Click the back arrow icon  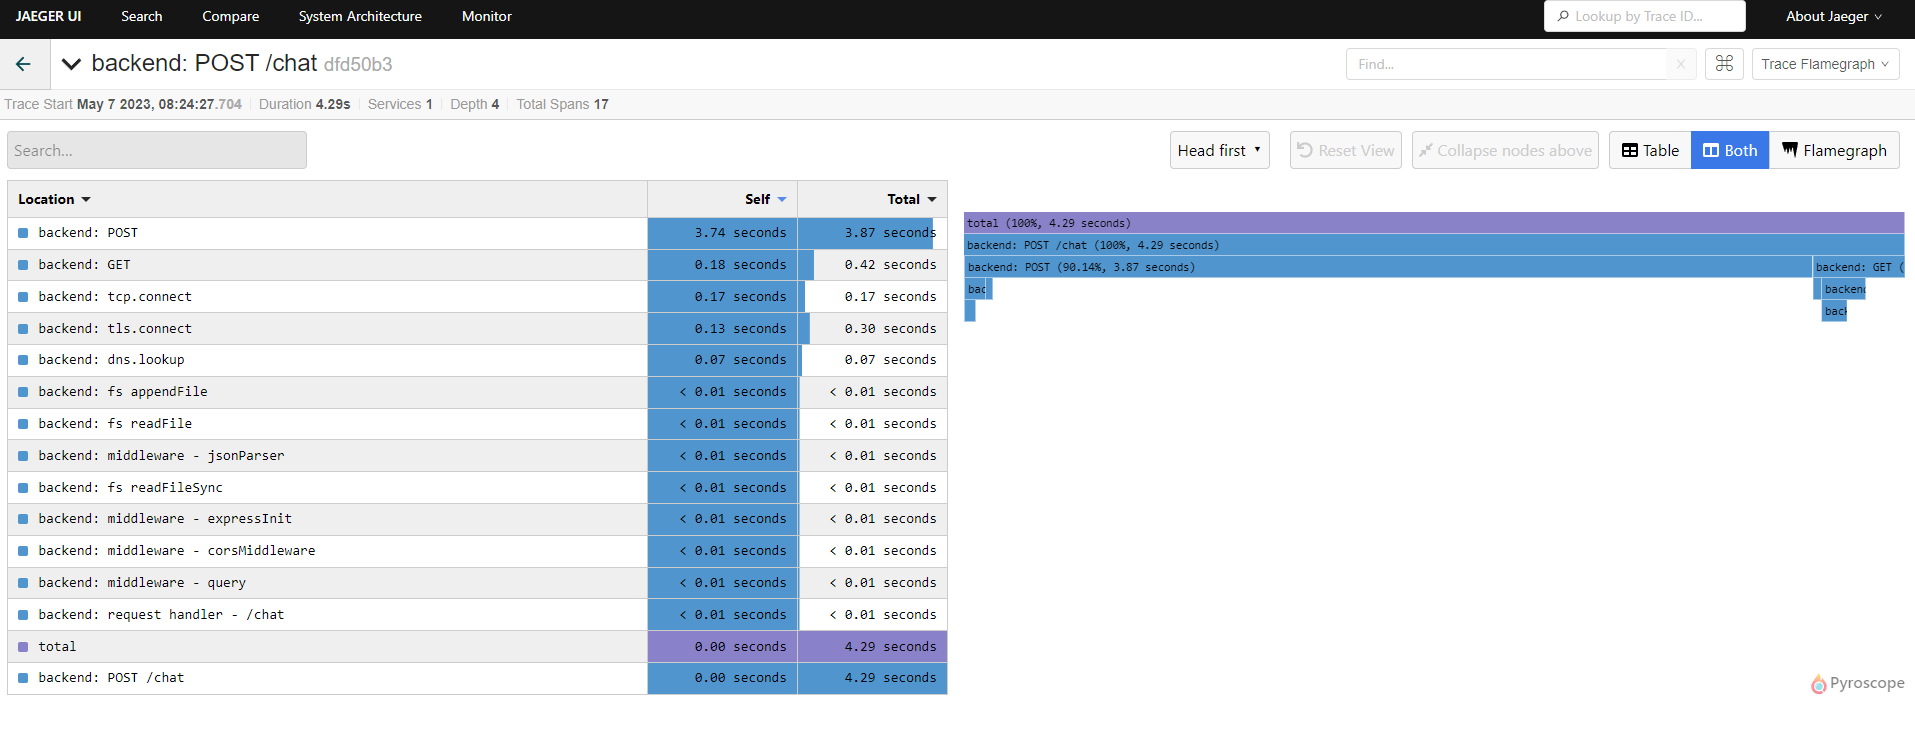click(x=23, y=64)
